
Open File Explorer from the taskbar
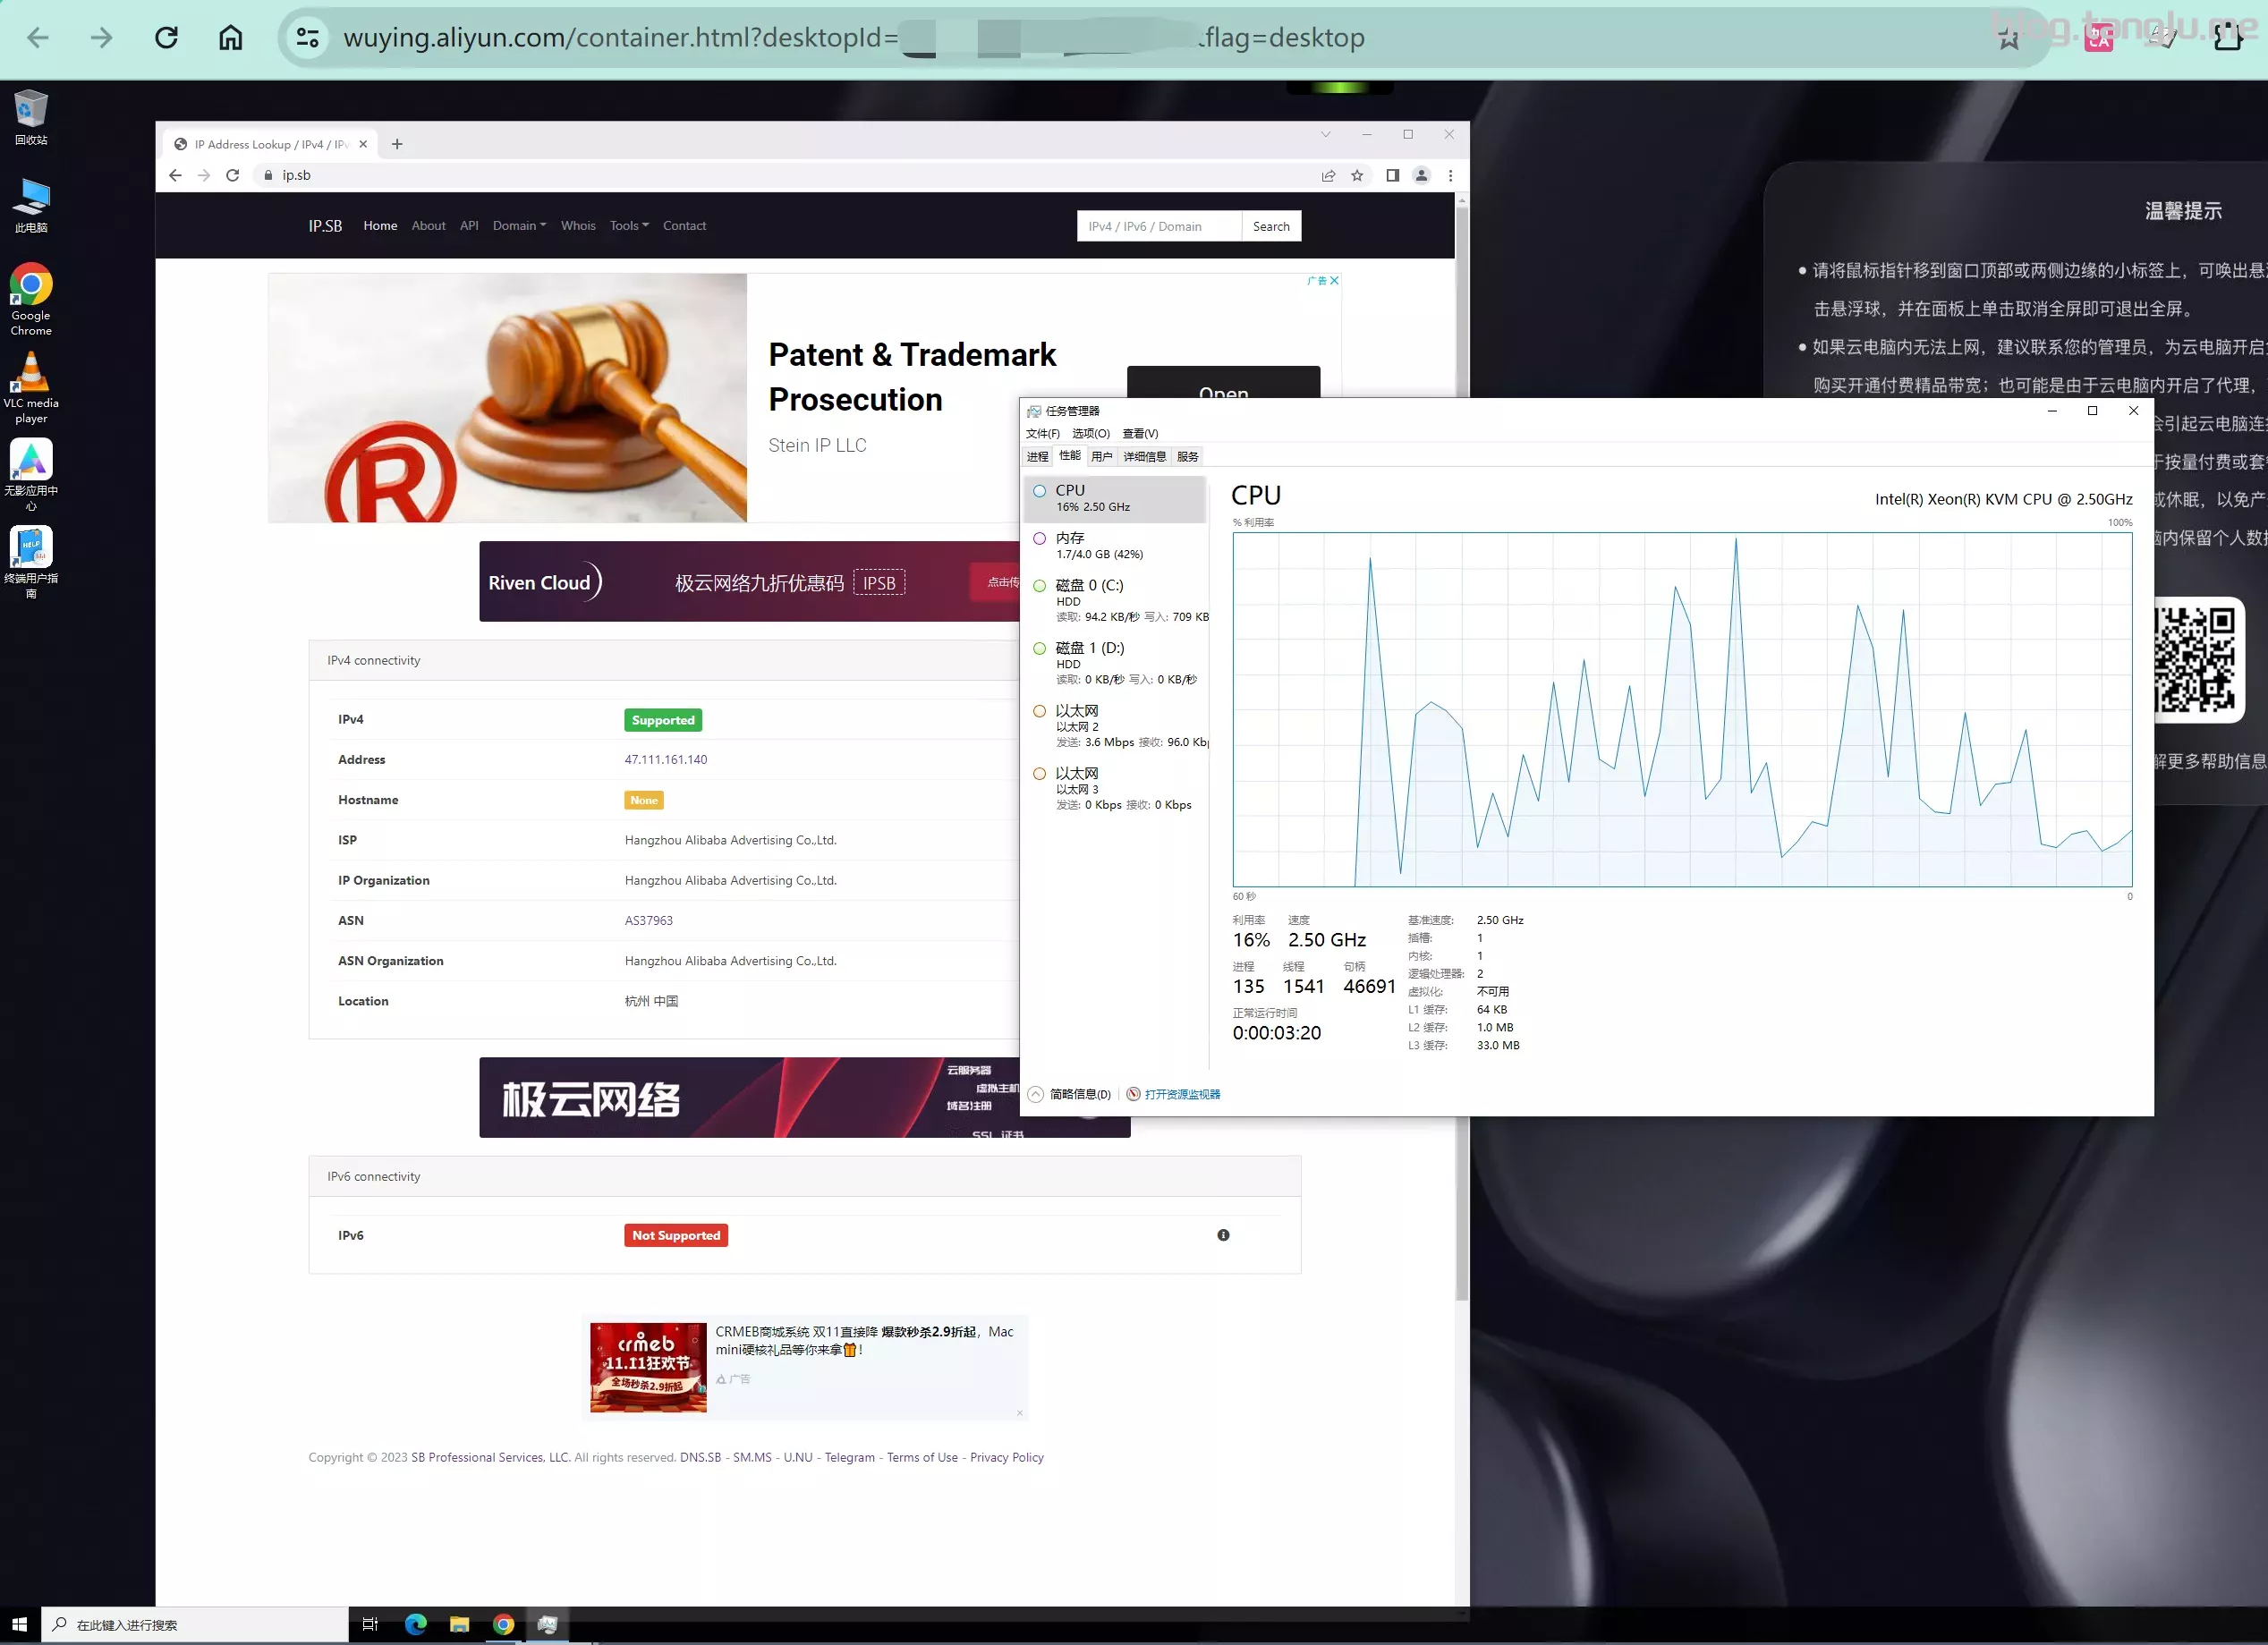[460, 1624]
